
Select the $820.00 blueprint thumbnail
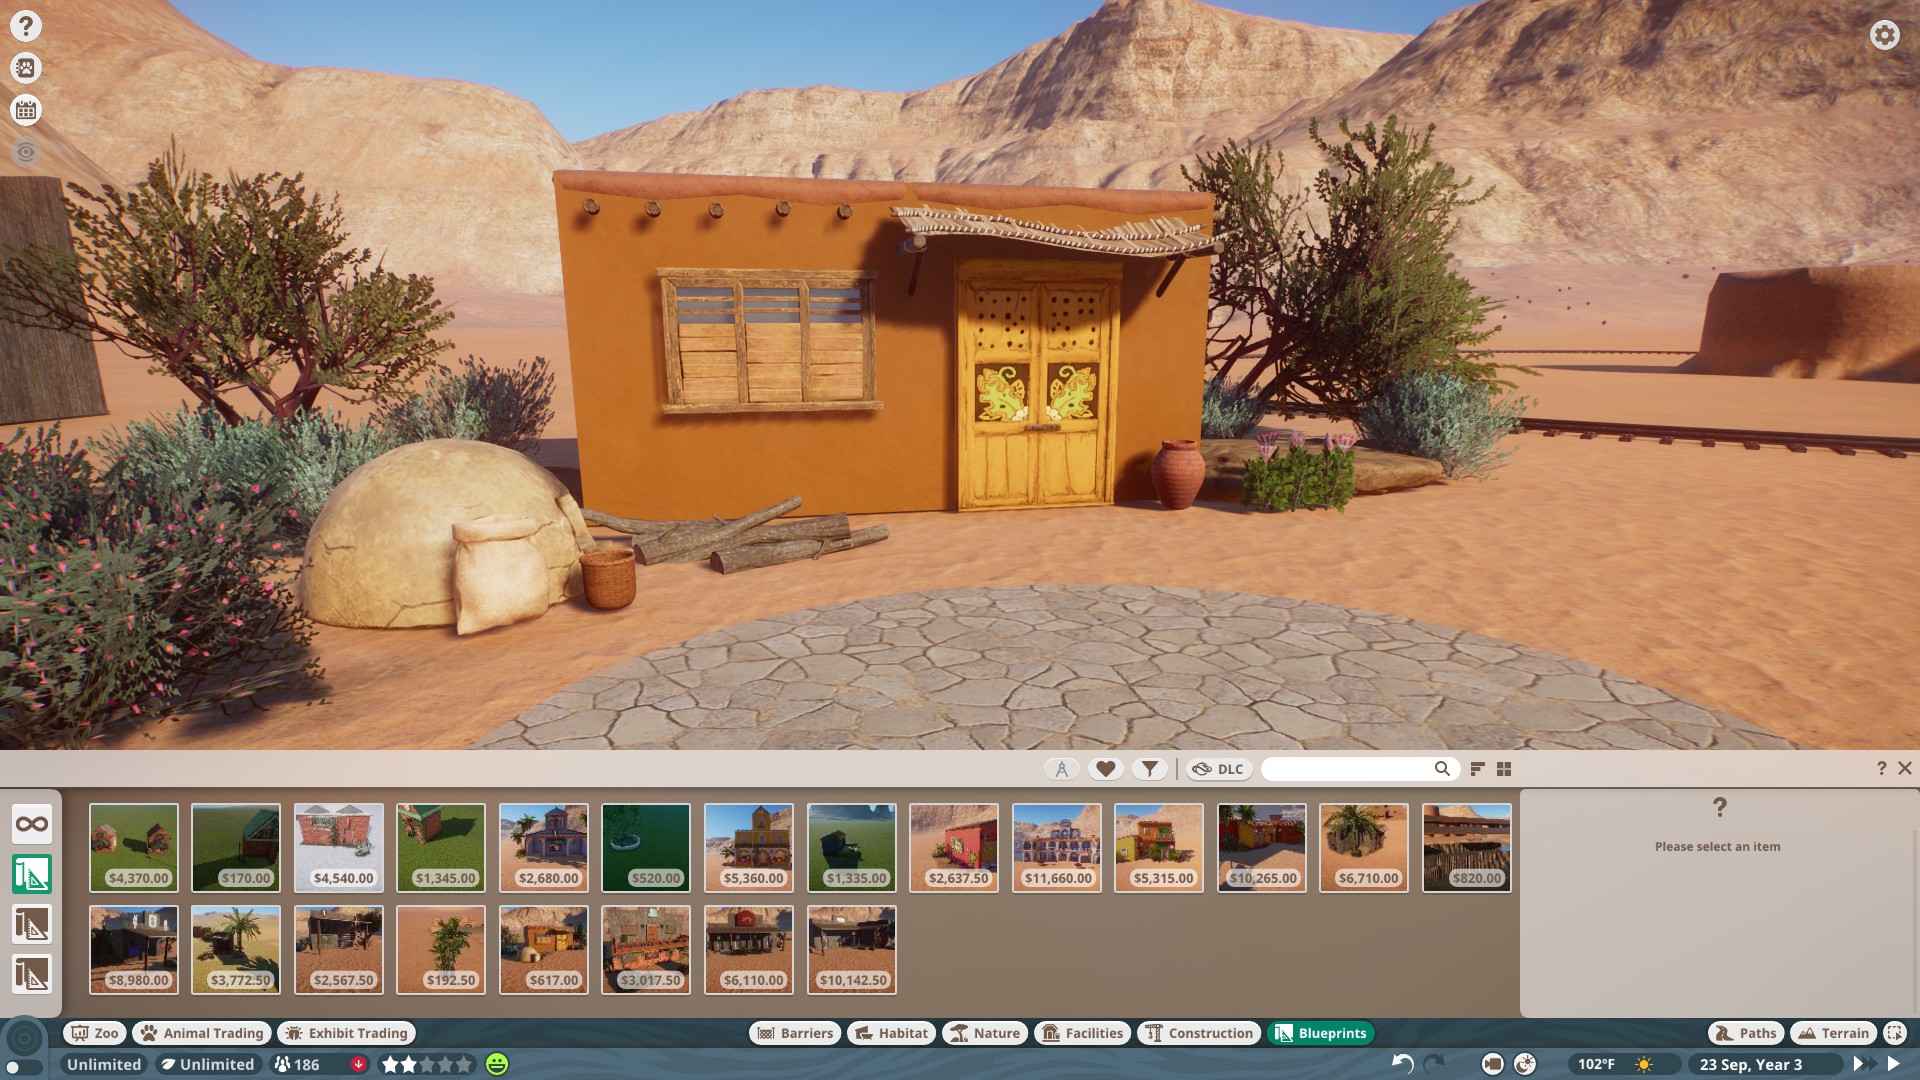click(1467, 848)
